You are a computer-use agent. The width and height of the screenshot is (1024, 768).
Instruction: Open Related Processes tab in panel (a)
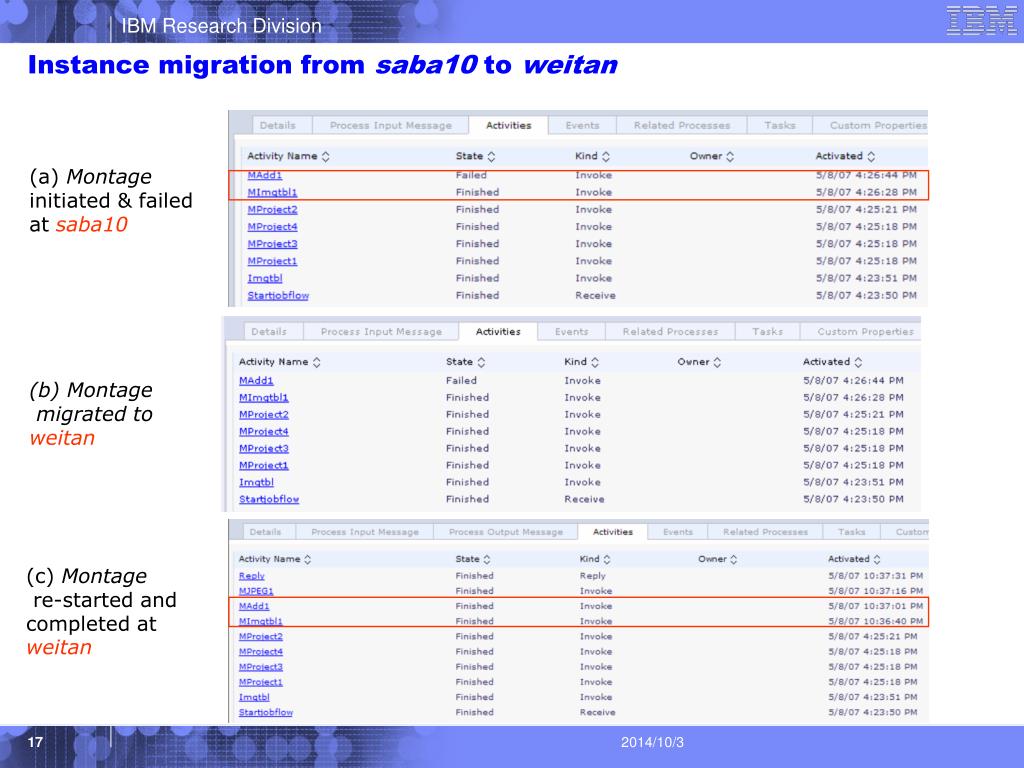click(x=682, y=125)
